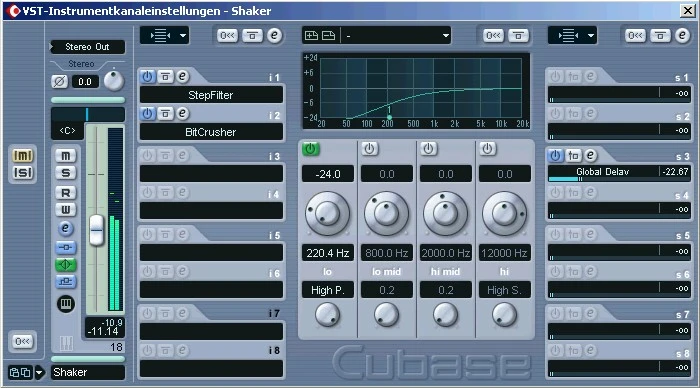The height and width of the screenshot is (388, 700).
Task: Enable Read automation R button
Action: coord(66,192)
